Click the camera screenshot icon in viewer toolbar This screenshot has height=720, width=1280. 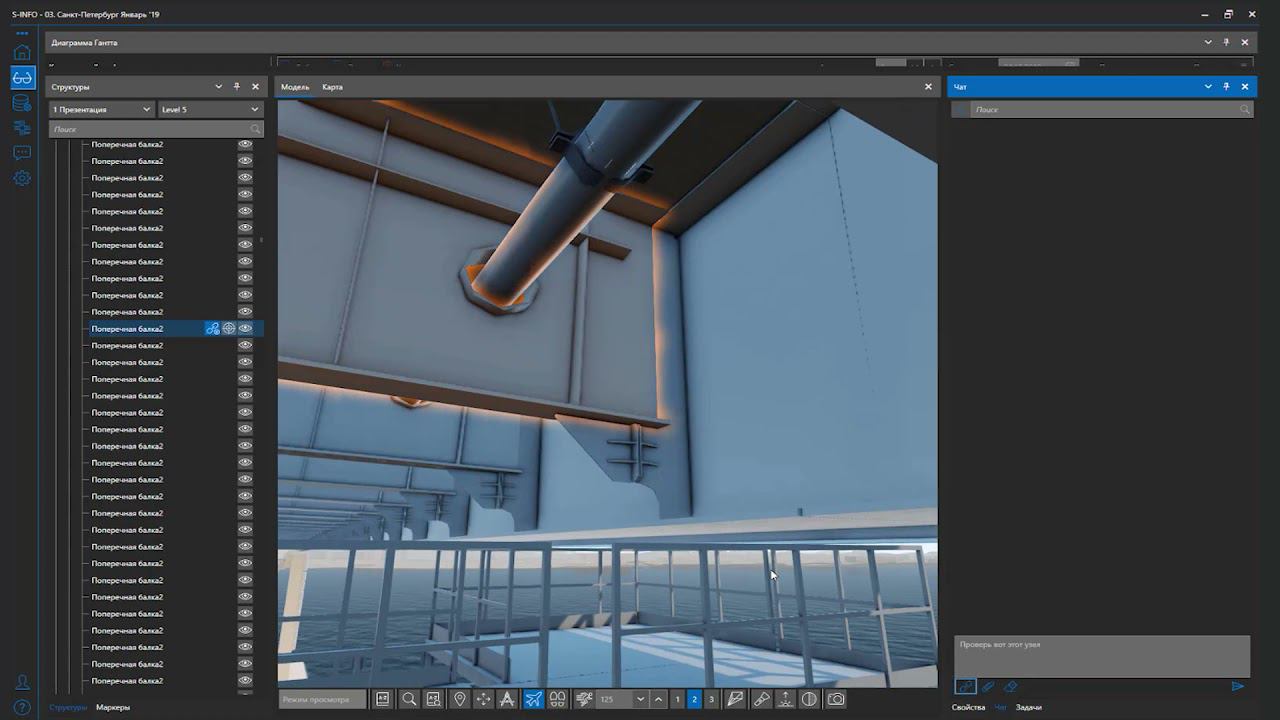tap(836, 699)
